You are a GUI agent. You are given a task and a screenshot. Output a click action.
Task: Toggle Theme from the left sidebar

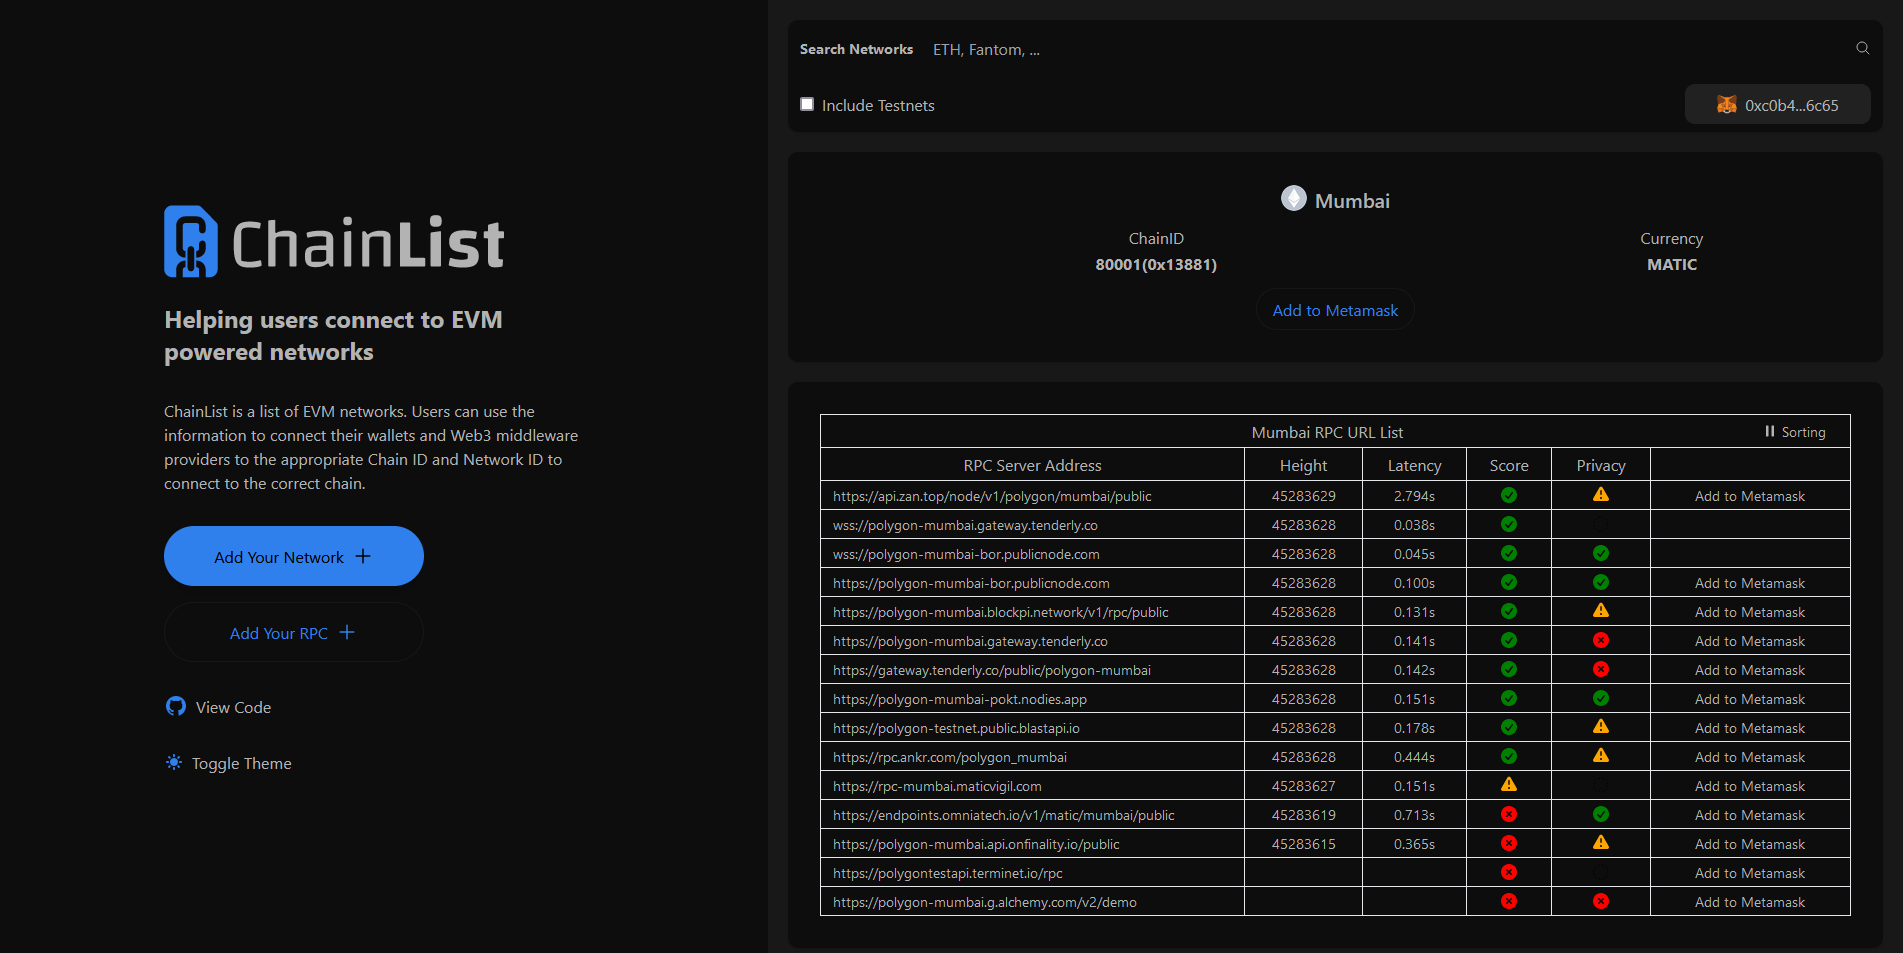click(x=241, y=764)
